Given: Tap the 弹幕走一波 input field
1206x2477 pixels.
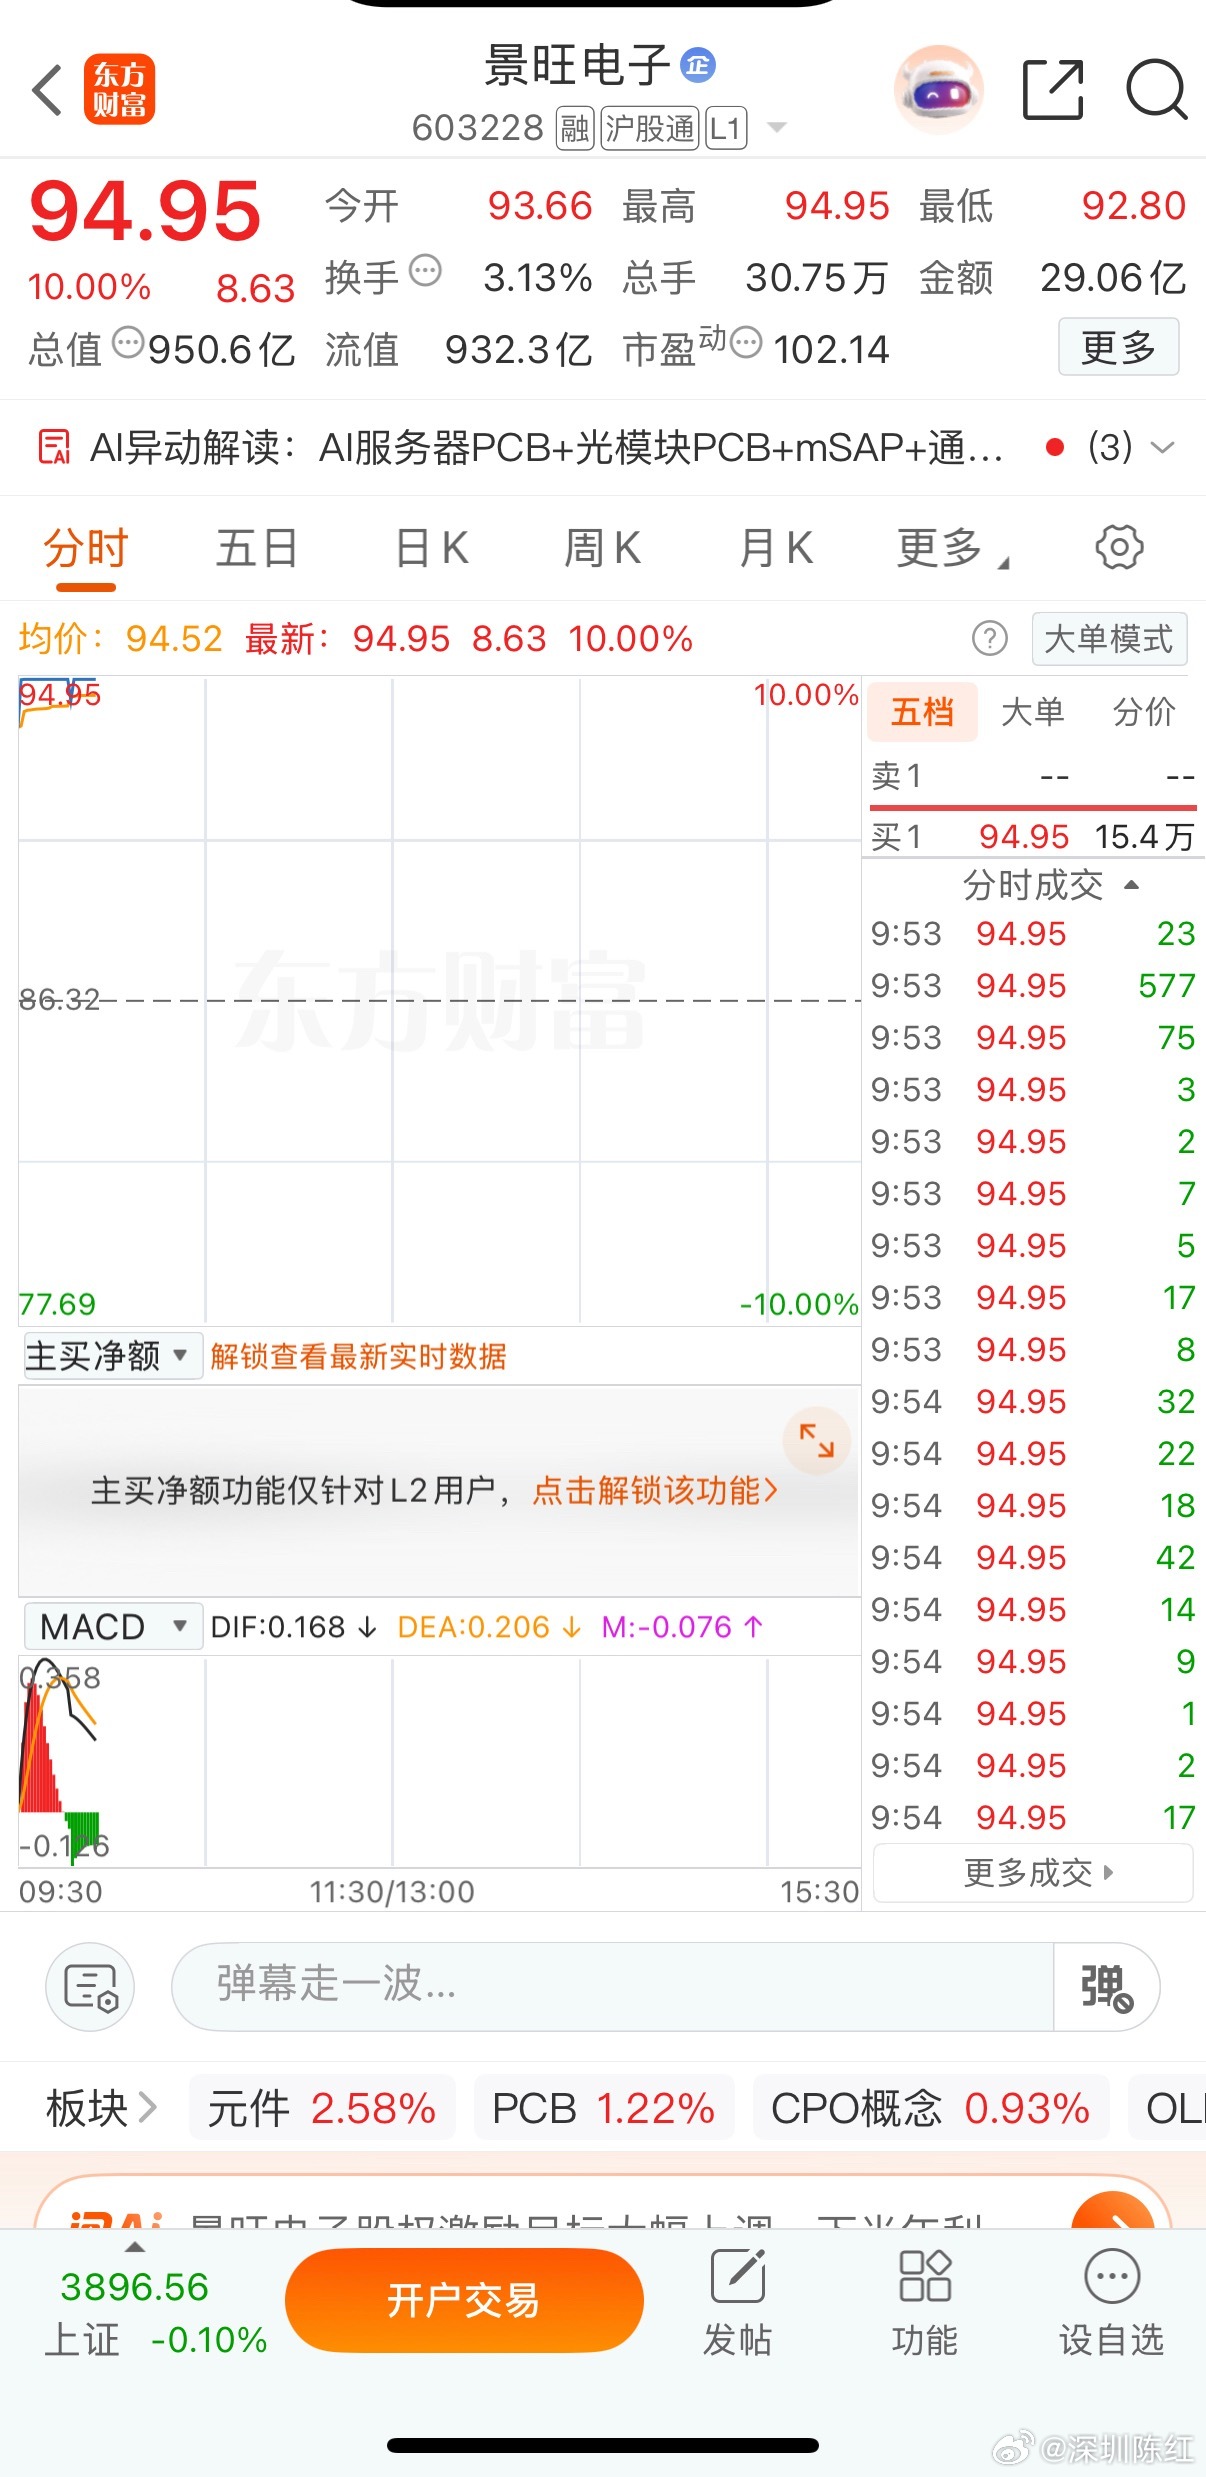Looking at the screenshot, I should [x=612, y=1986].
